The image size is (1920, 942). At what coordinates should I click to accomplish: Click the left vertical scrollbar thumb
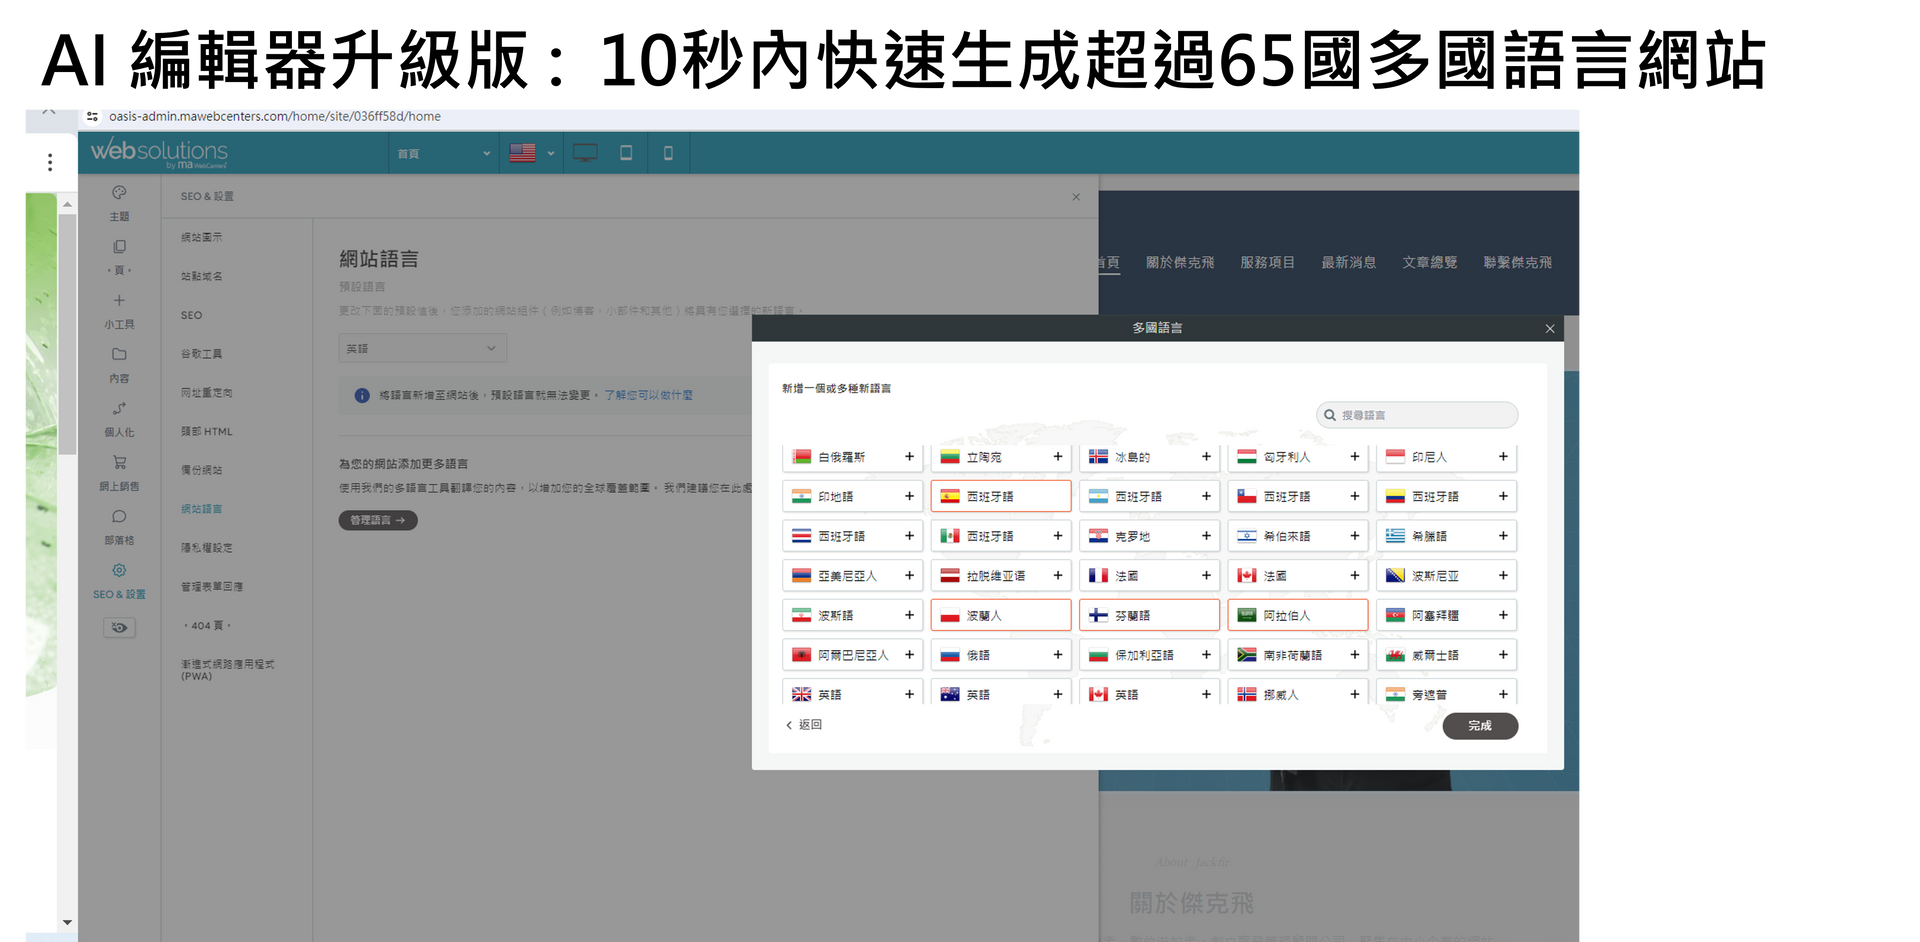(x=67, y=335)
